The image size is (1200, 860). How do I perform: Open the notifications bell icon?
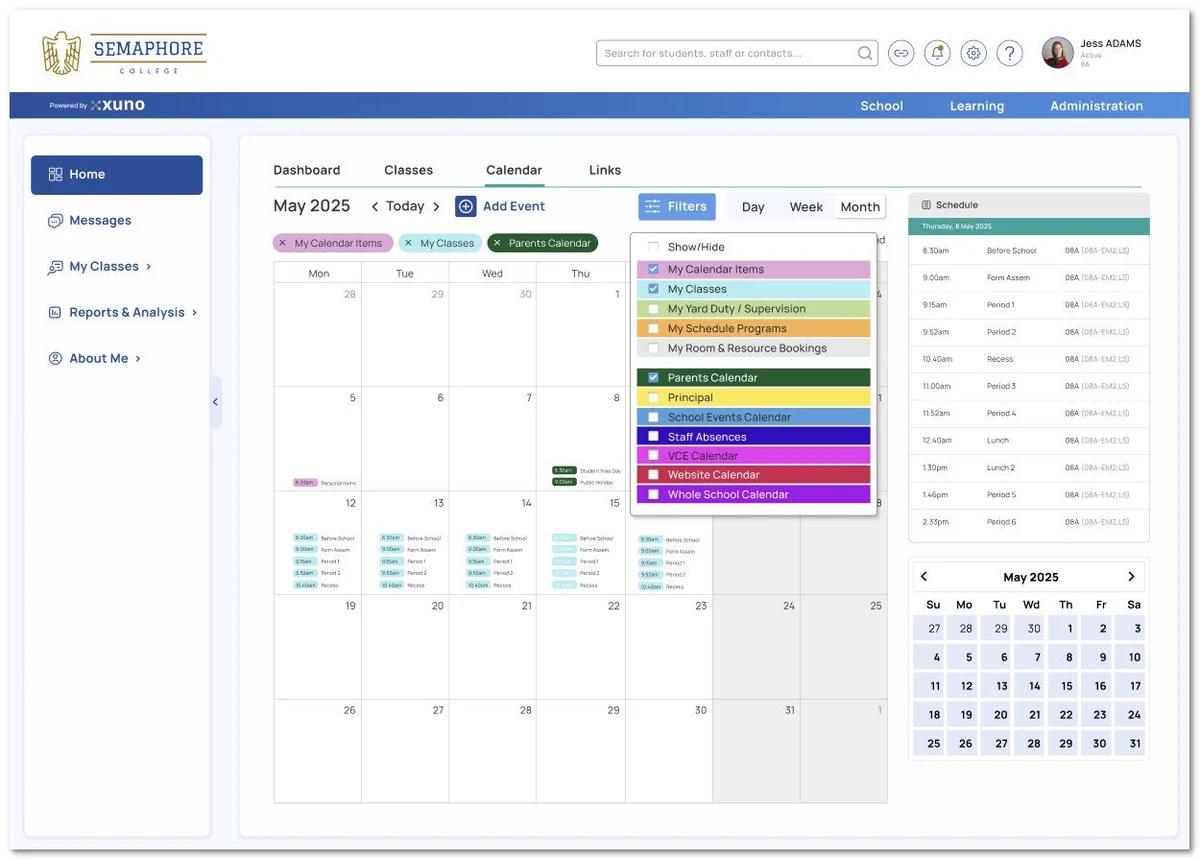[x=937, y=53]
